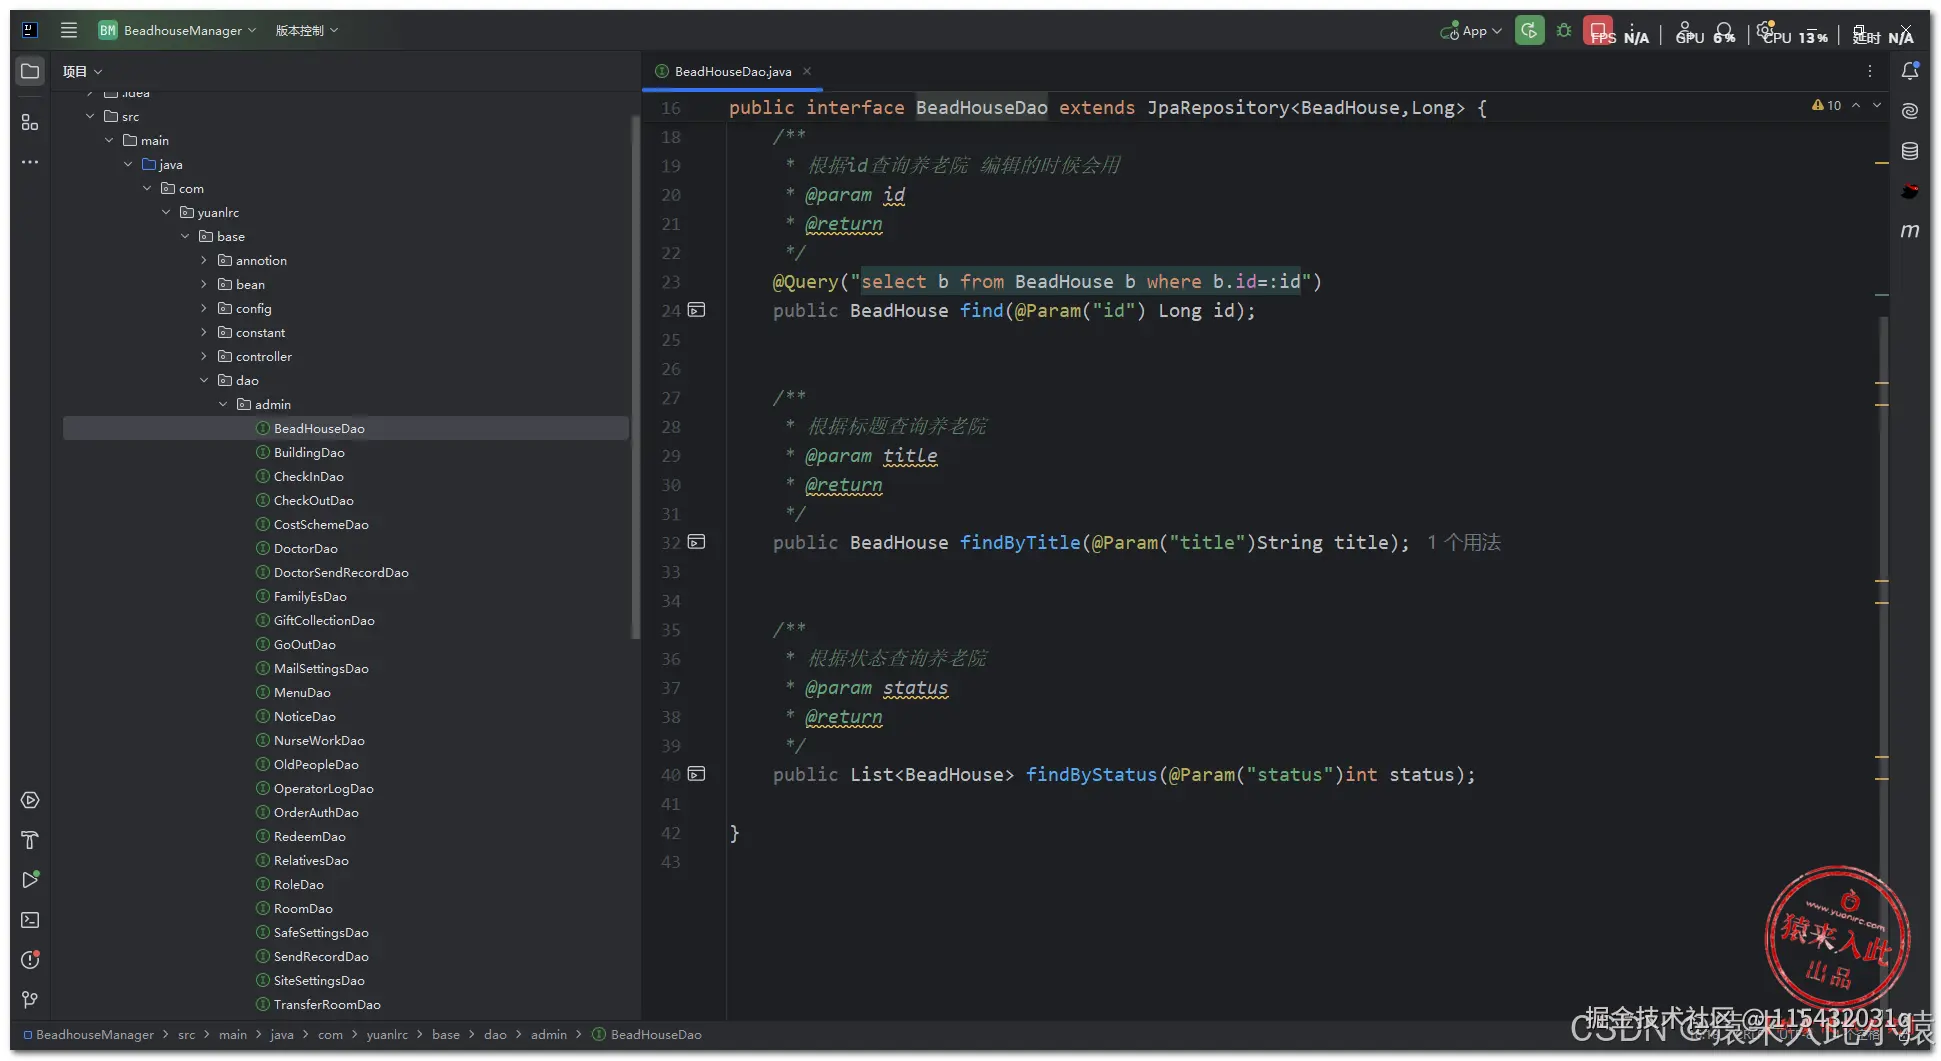This screenshot has height=1061, width=1941.
Task: Open IDE settings gear icon
Action: pos(1765,30)
